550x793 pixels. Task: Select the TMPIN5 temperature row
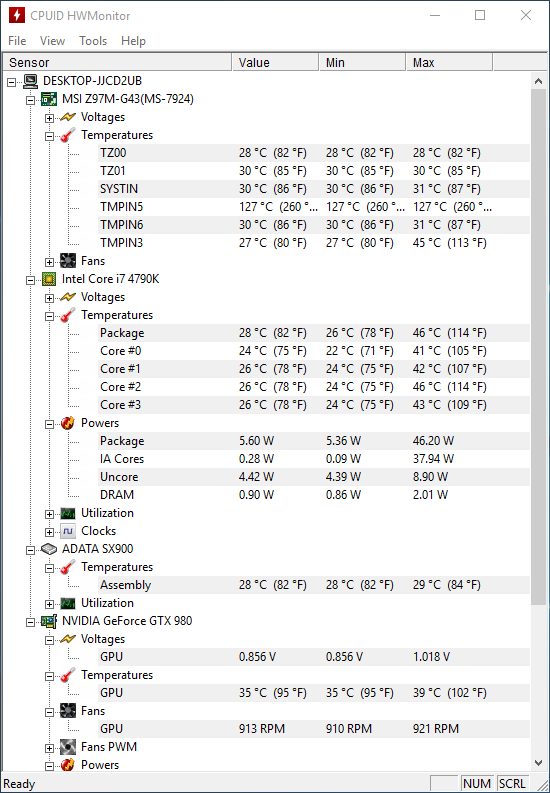[314, 207]
